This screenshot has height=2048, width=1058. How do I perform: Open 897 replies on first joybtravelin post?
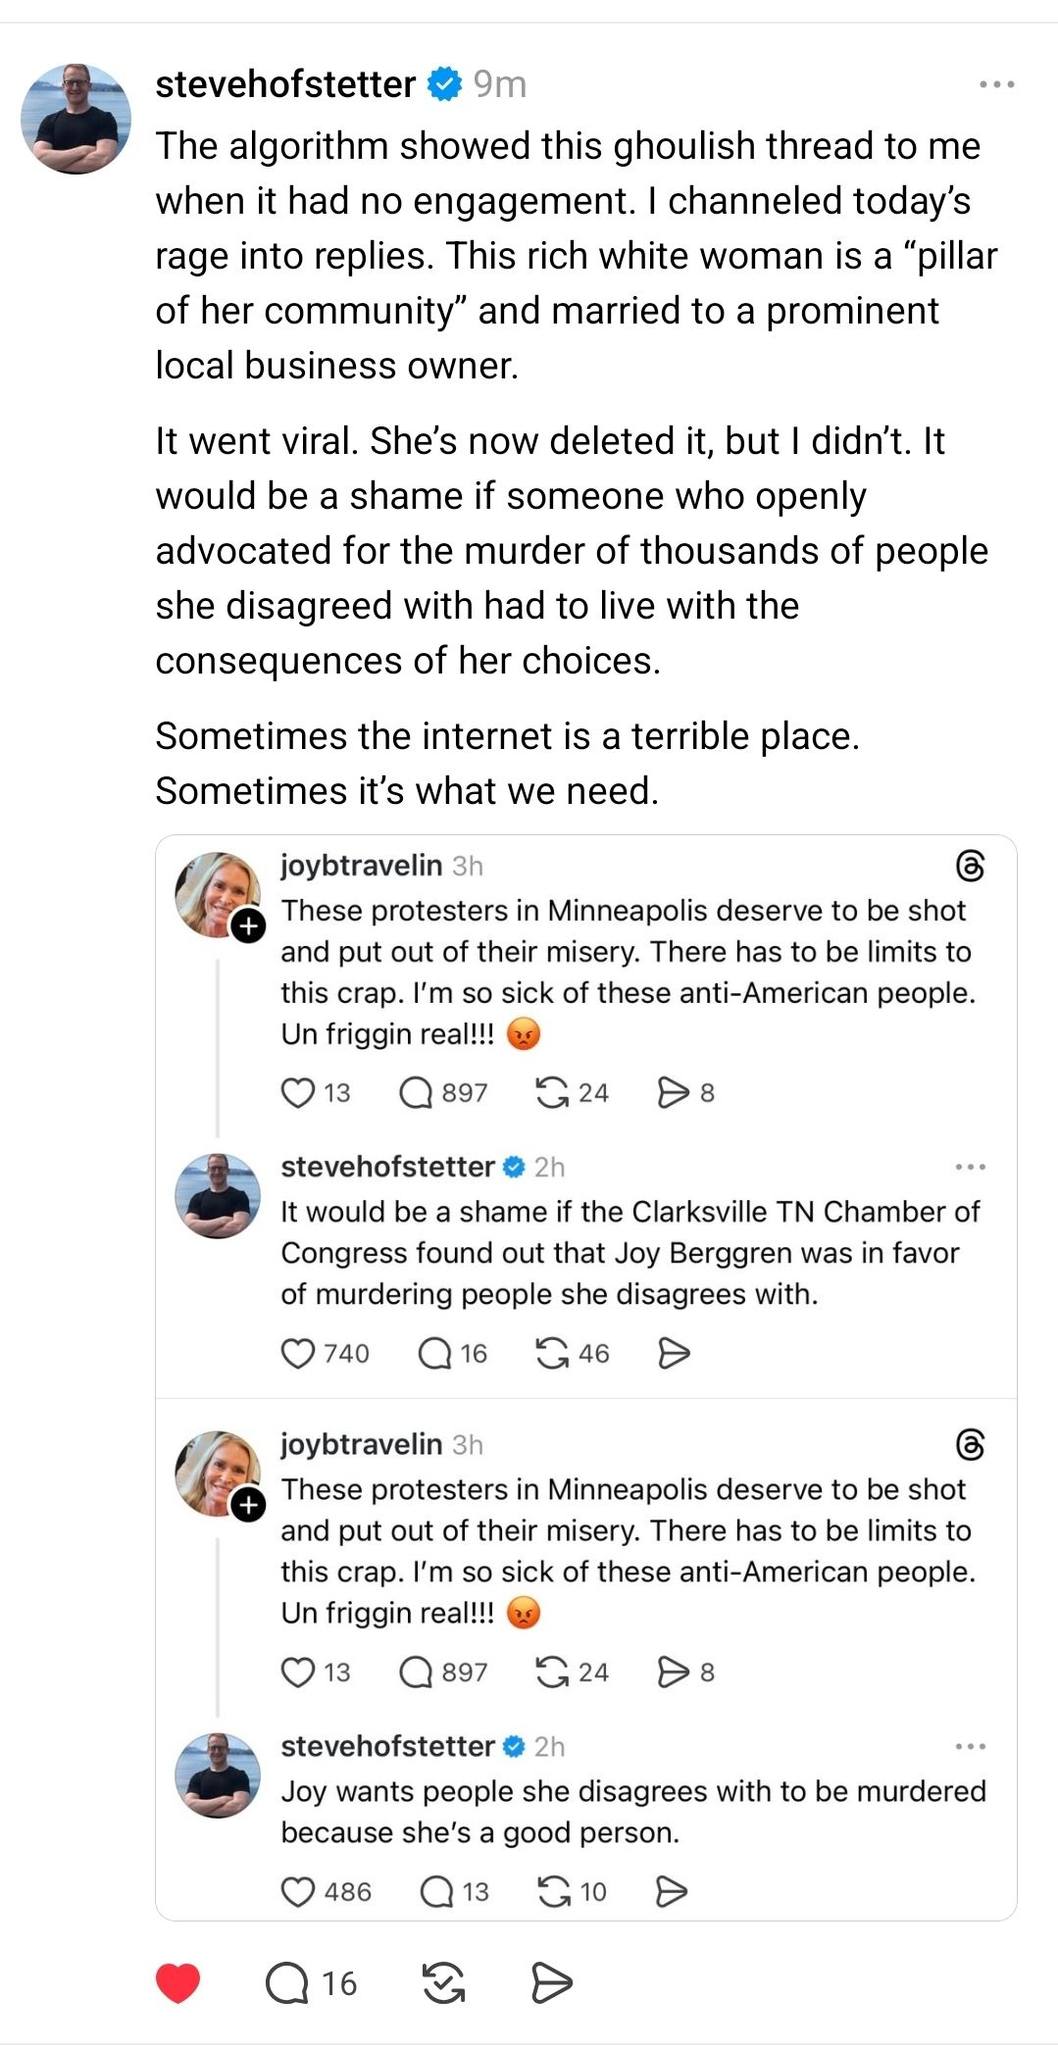416,1092
